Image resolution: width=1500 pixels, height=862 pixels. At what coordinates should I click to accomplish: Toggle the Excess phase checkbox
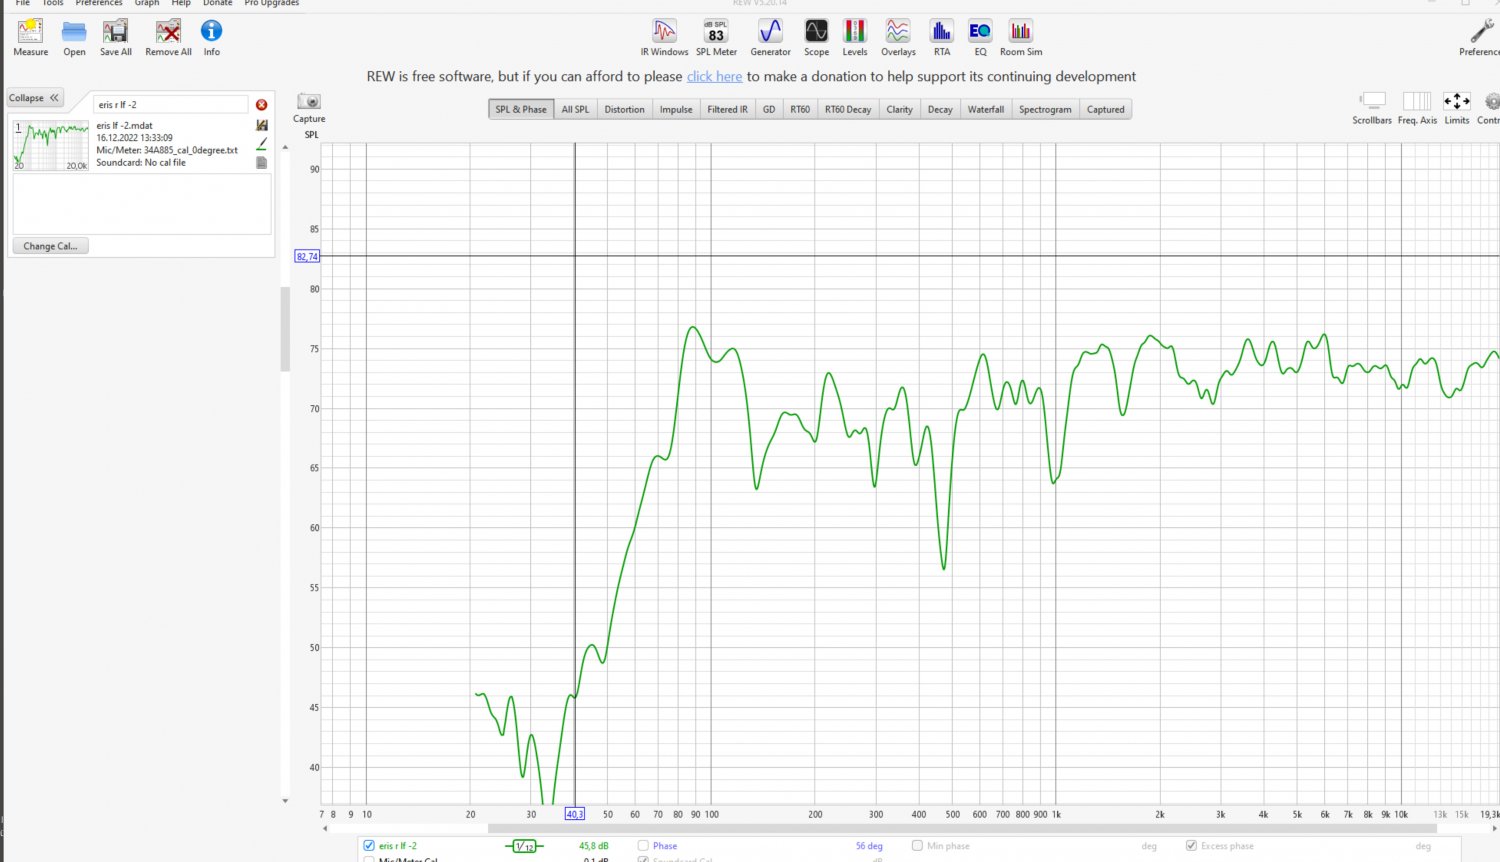coord(1191,846)
